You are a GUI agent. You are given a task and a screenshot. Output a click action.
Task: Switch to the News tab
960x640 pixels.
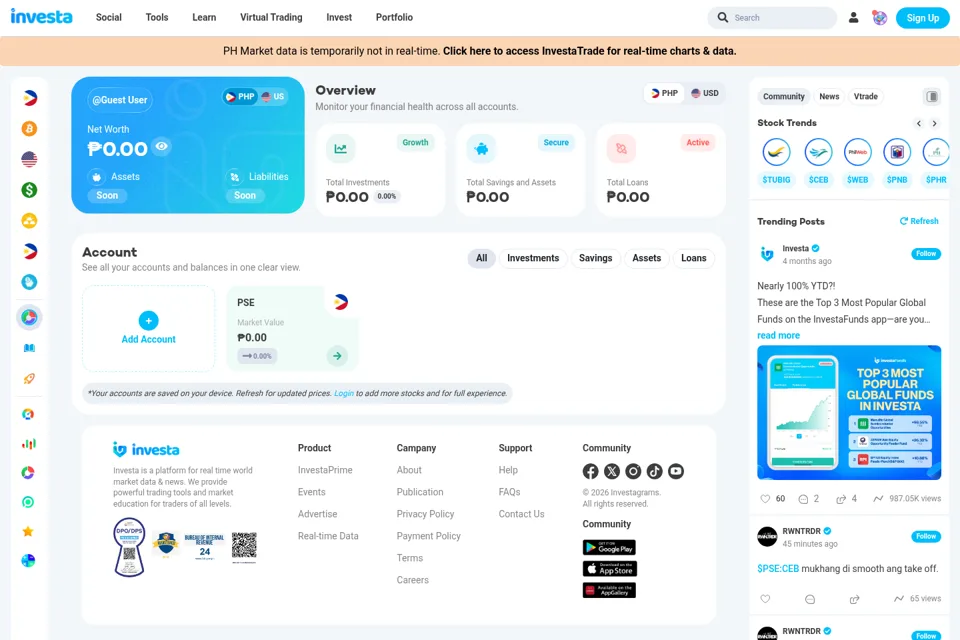pyautogui.click(x=829, y=97)
